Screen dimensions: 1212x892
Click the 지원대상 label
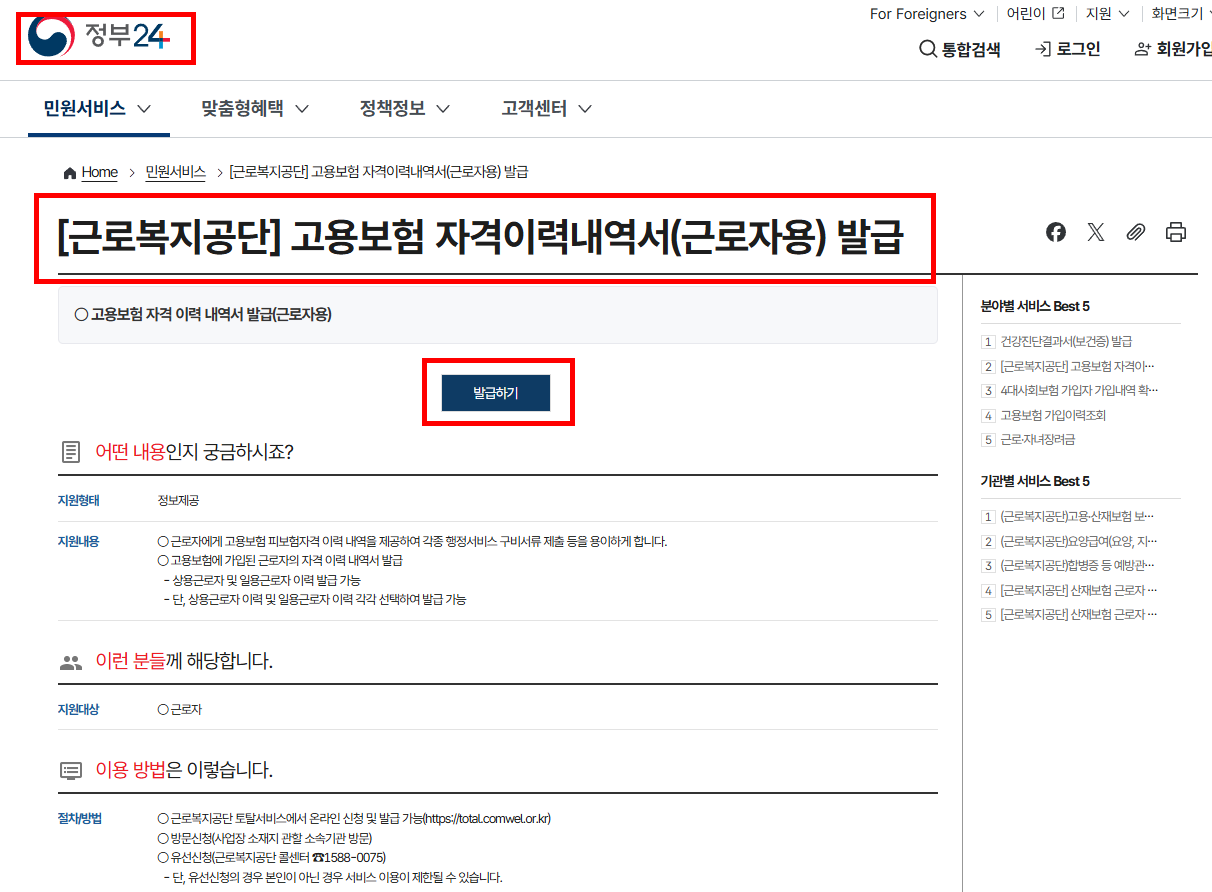click(x=78, y=709)
